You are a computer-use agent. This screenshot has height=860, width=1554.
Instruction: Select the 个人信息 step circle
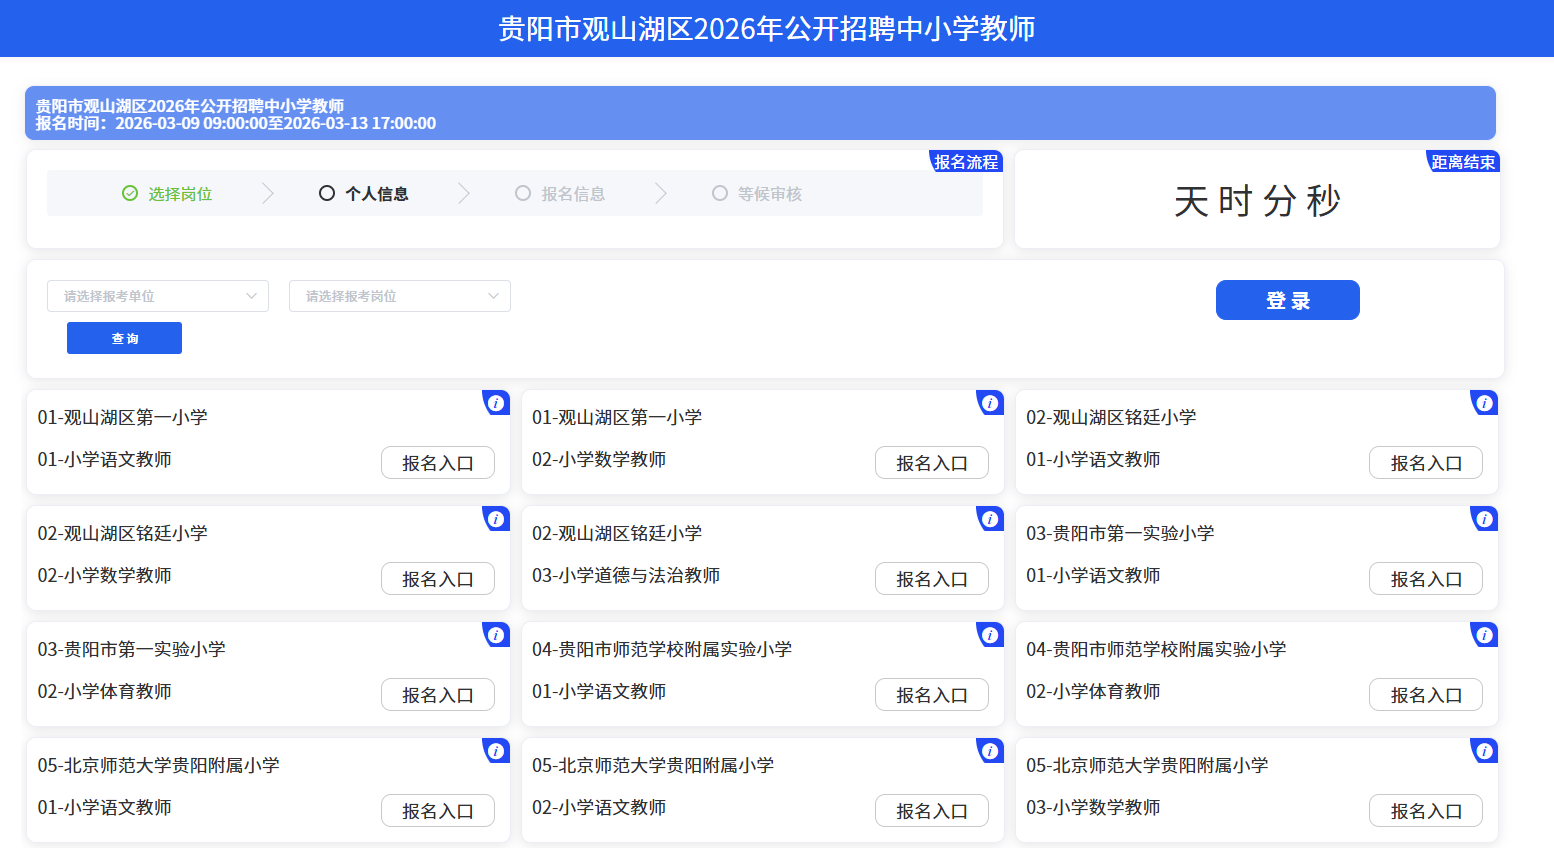click(x=327, y=194)
